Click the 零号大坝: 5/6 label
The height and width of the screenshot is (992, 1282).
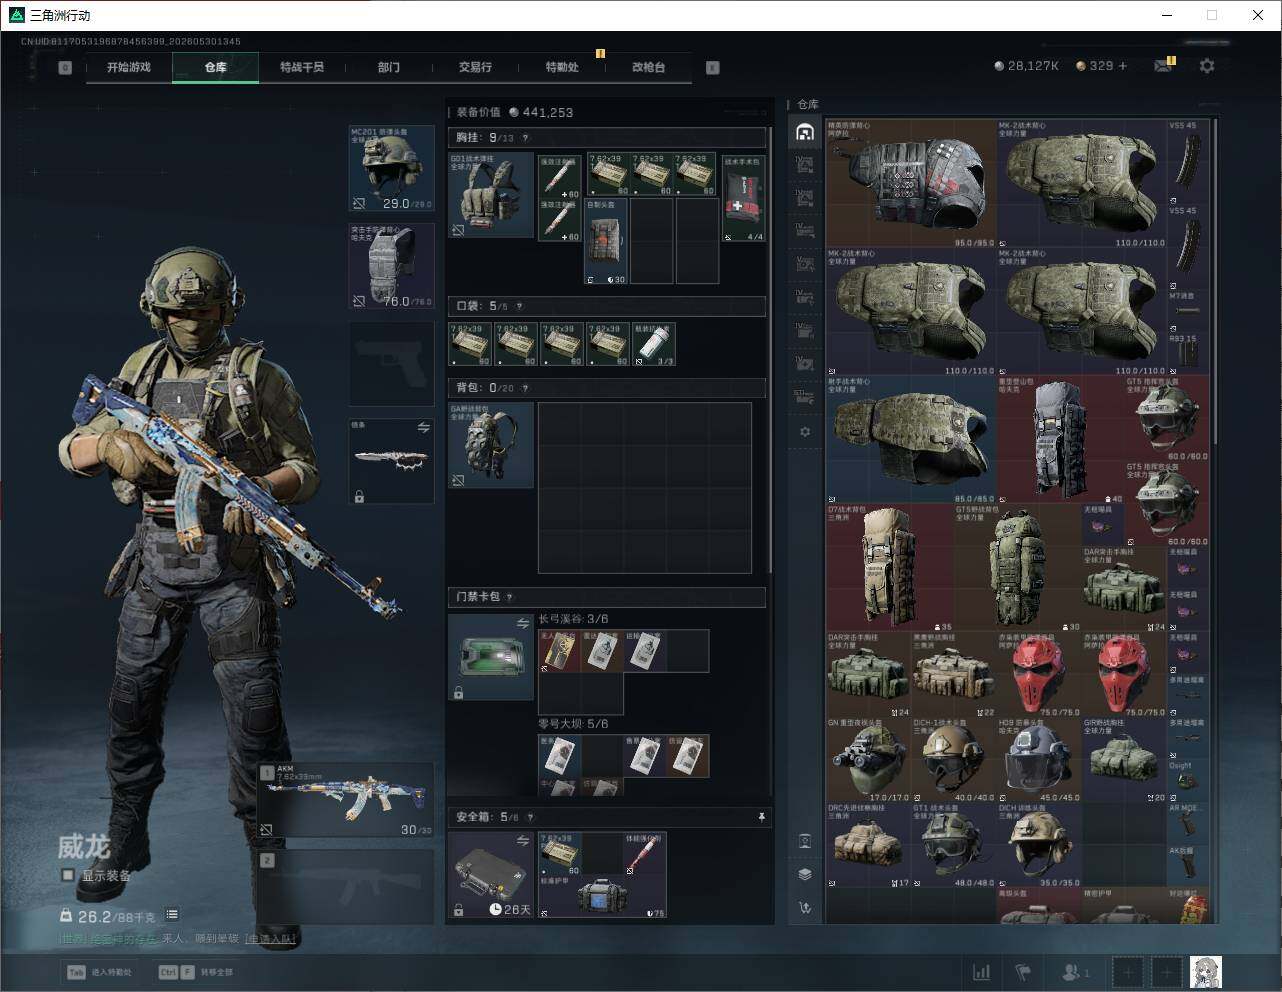[x=573, y=724]
